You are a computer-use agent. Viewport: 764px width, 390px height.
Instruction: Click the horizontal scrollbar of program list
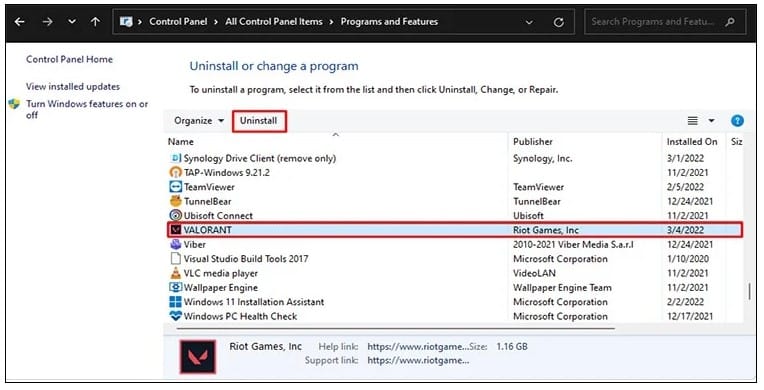point(395,328)
